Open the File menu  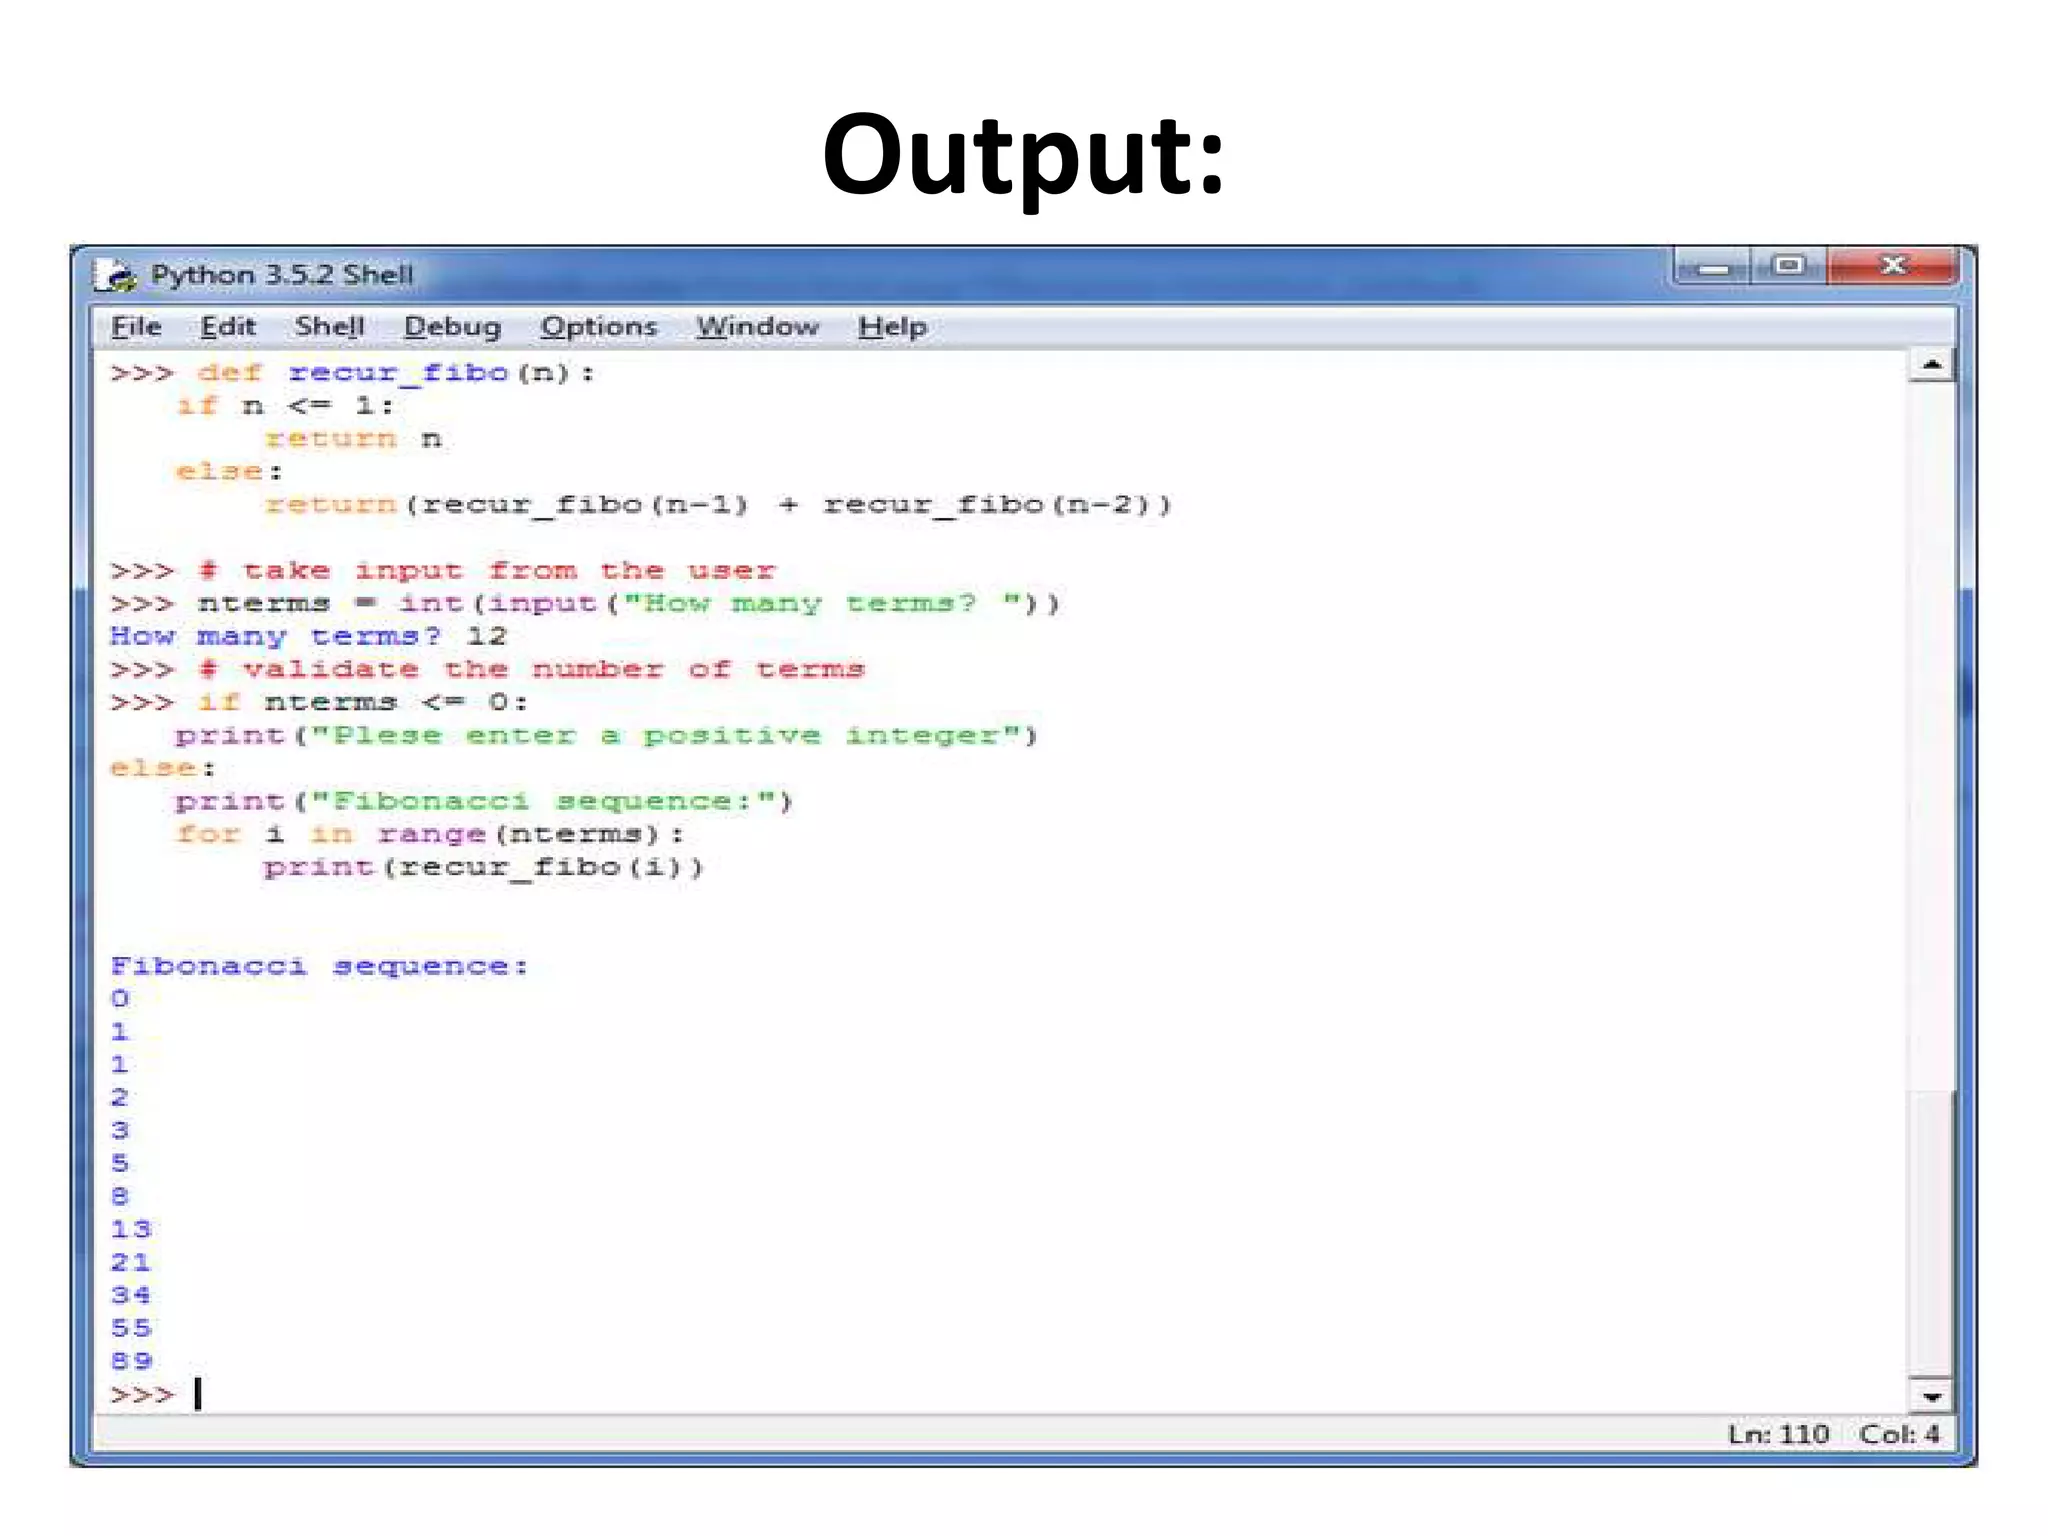136,327
